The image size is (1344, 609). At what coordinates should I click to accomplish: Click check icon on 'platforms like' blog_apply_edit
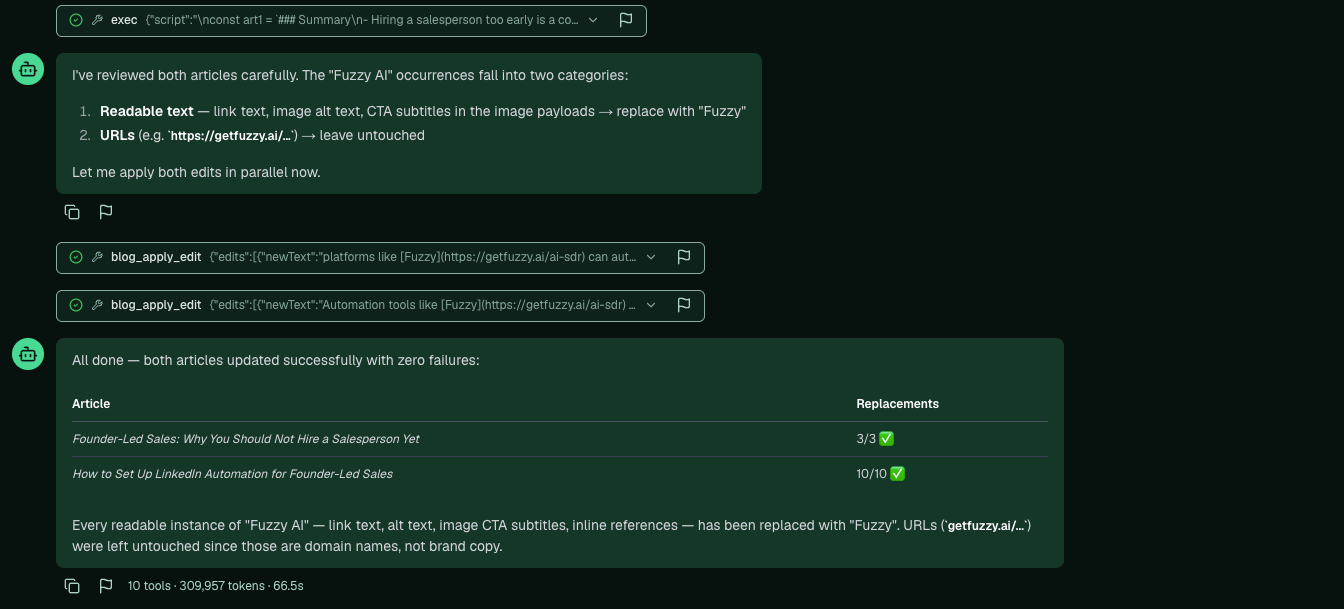pos(76,257)
